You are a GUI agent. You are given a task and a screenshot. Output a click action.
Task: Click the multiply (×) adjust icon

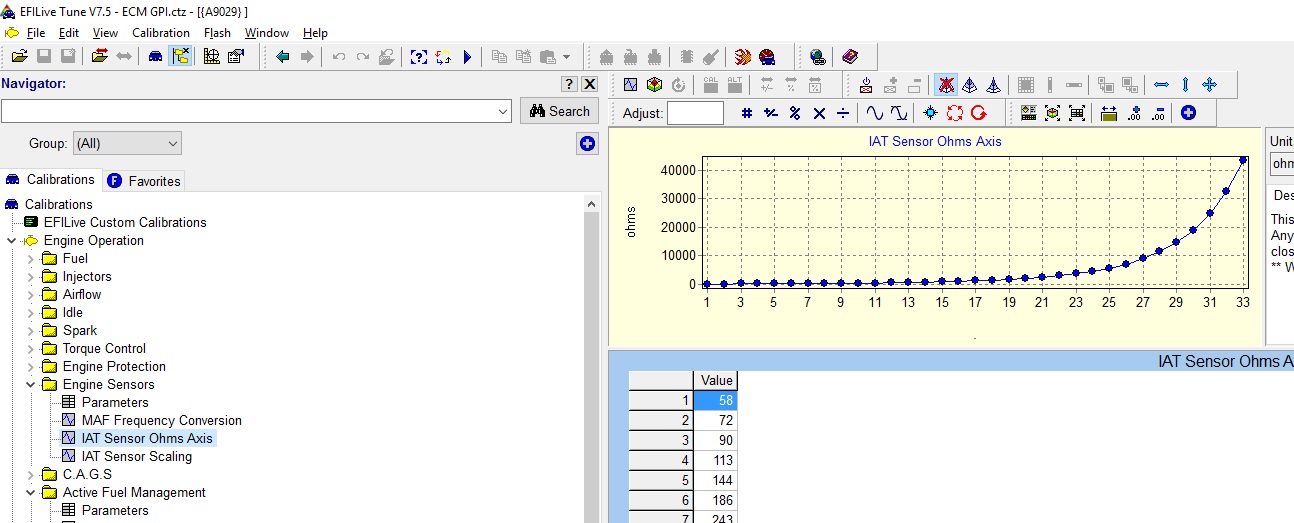[819, 113]
